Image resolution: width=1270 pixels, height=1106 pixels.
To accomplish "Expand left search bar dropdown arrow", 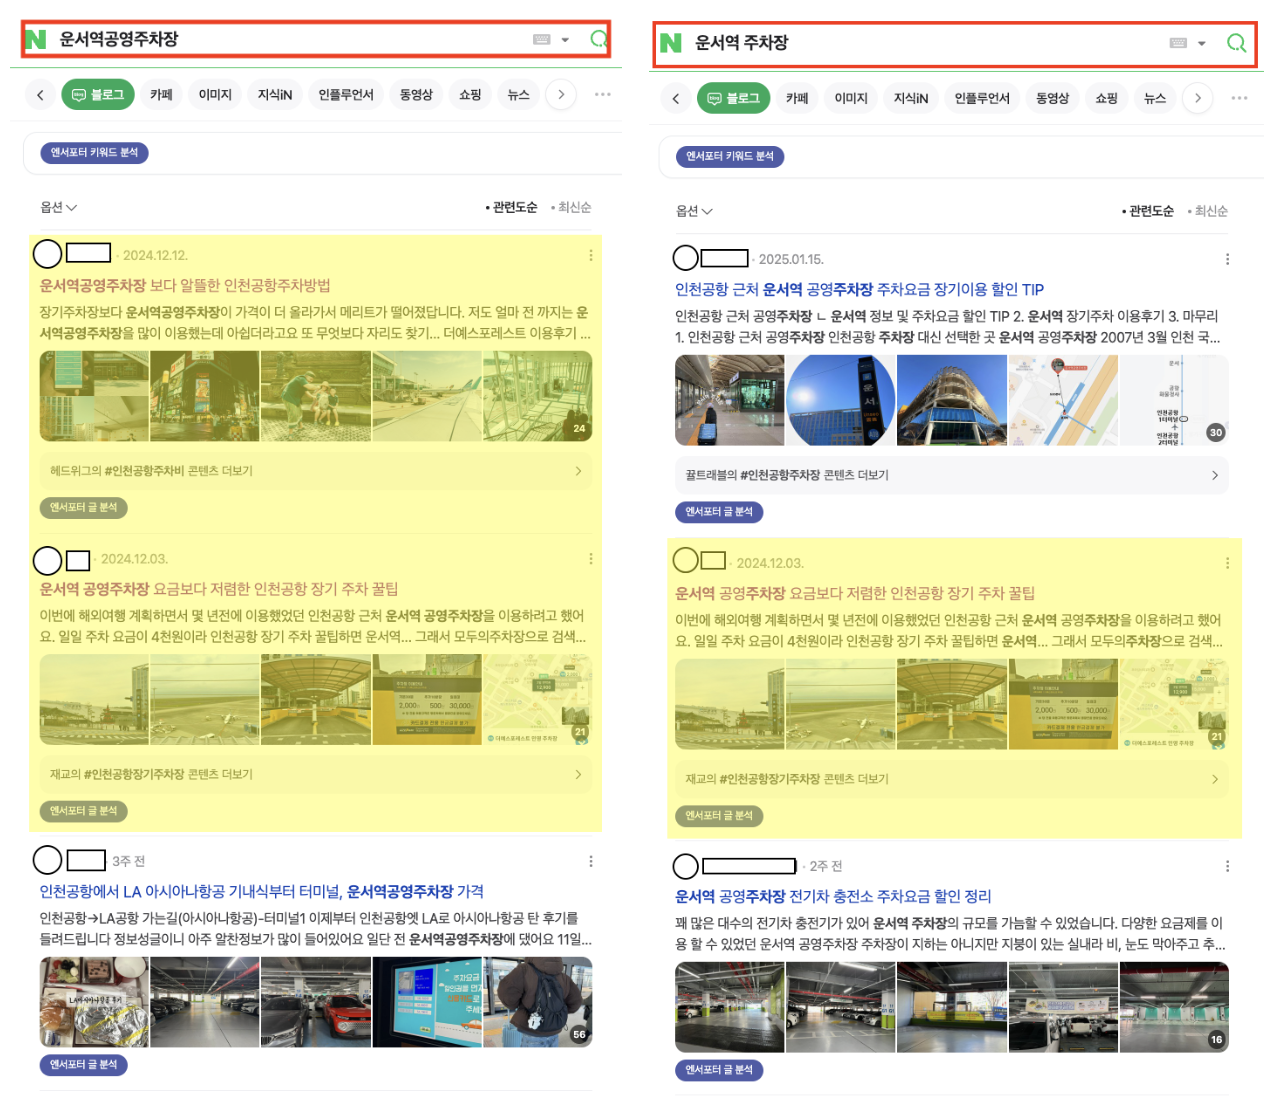I will [565, 40].
